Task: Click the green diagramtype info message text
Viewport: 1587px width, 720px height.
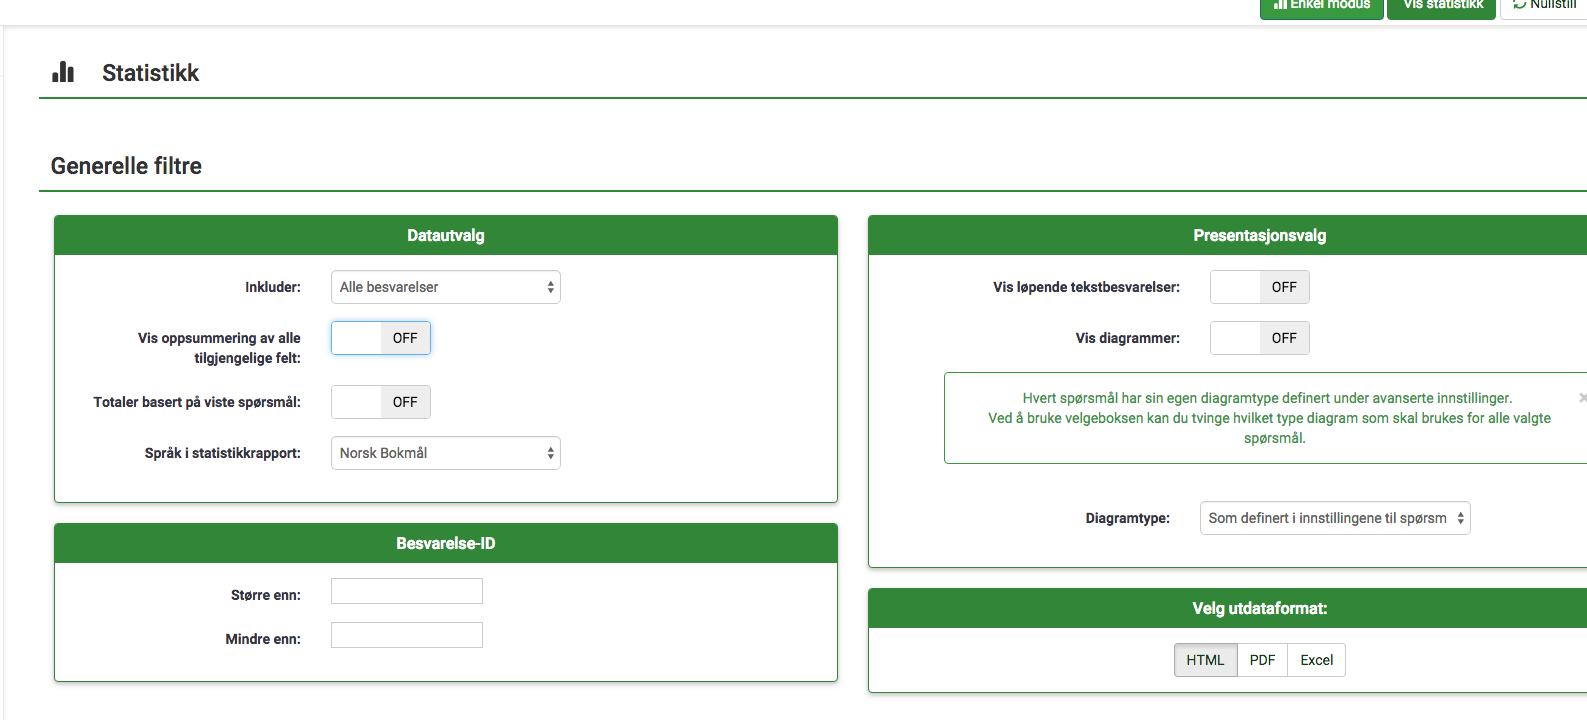Action: [x=1269, y=418]
